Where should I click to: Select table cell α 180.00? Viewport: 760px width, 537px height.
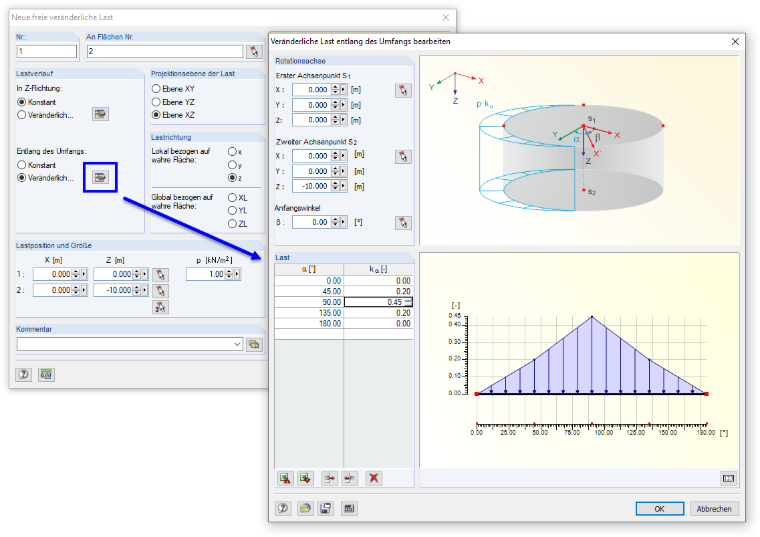point(309,323)
